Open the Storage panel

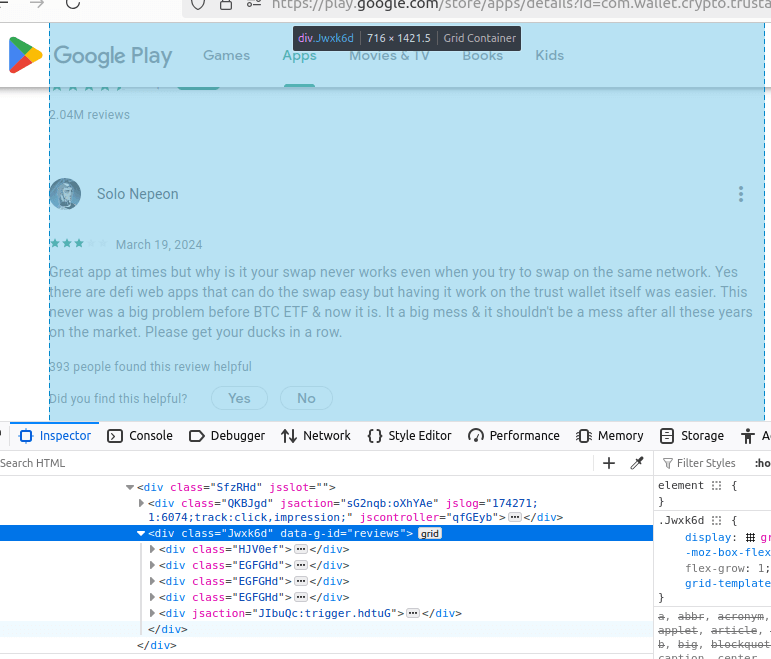[692, 436]
